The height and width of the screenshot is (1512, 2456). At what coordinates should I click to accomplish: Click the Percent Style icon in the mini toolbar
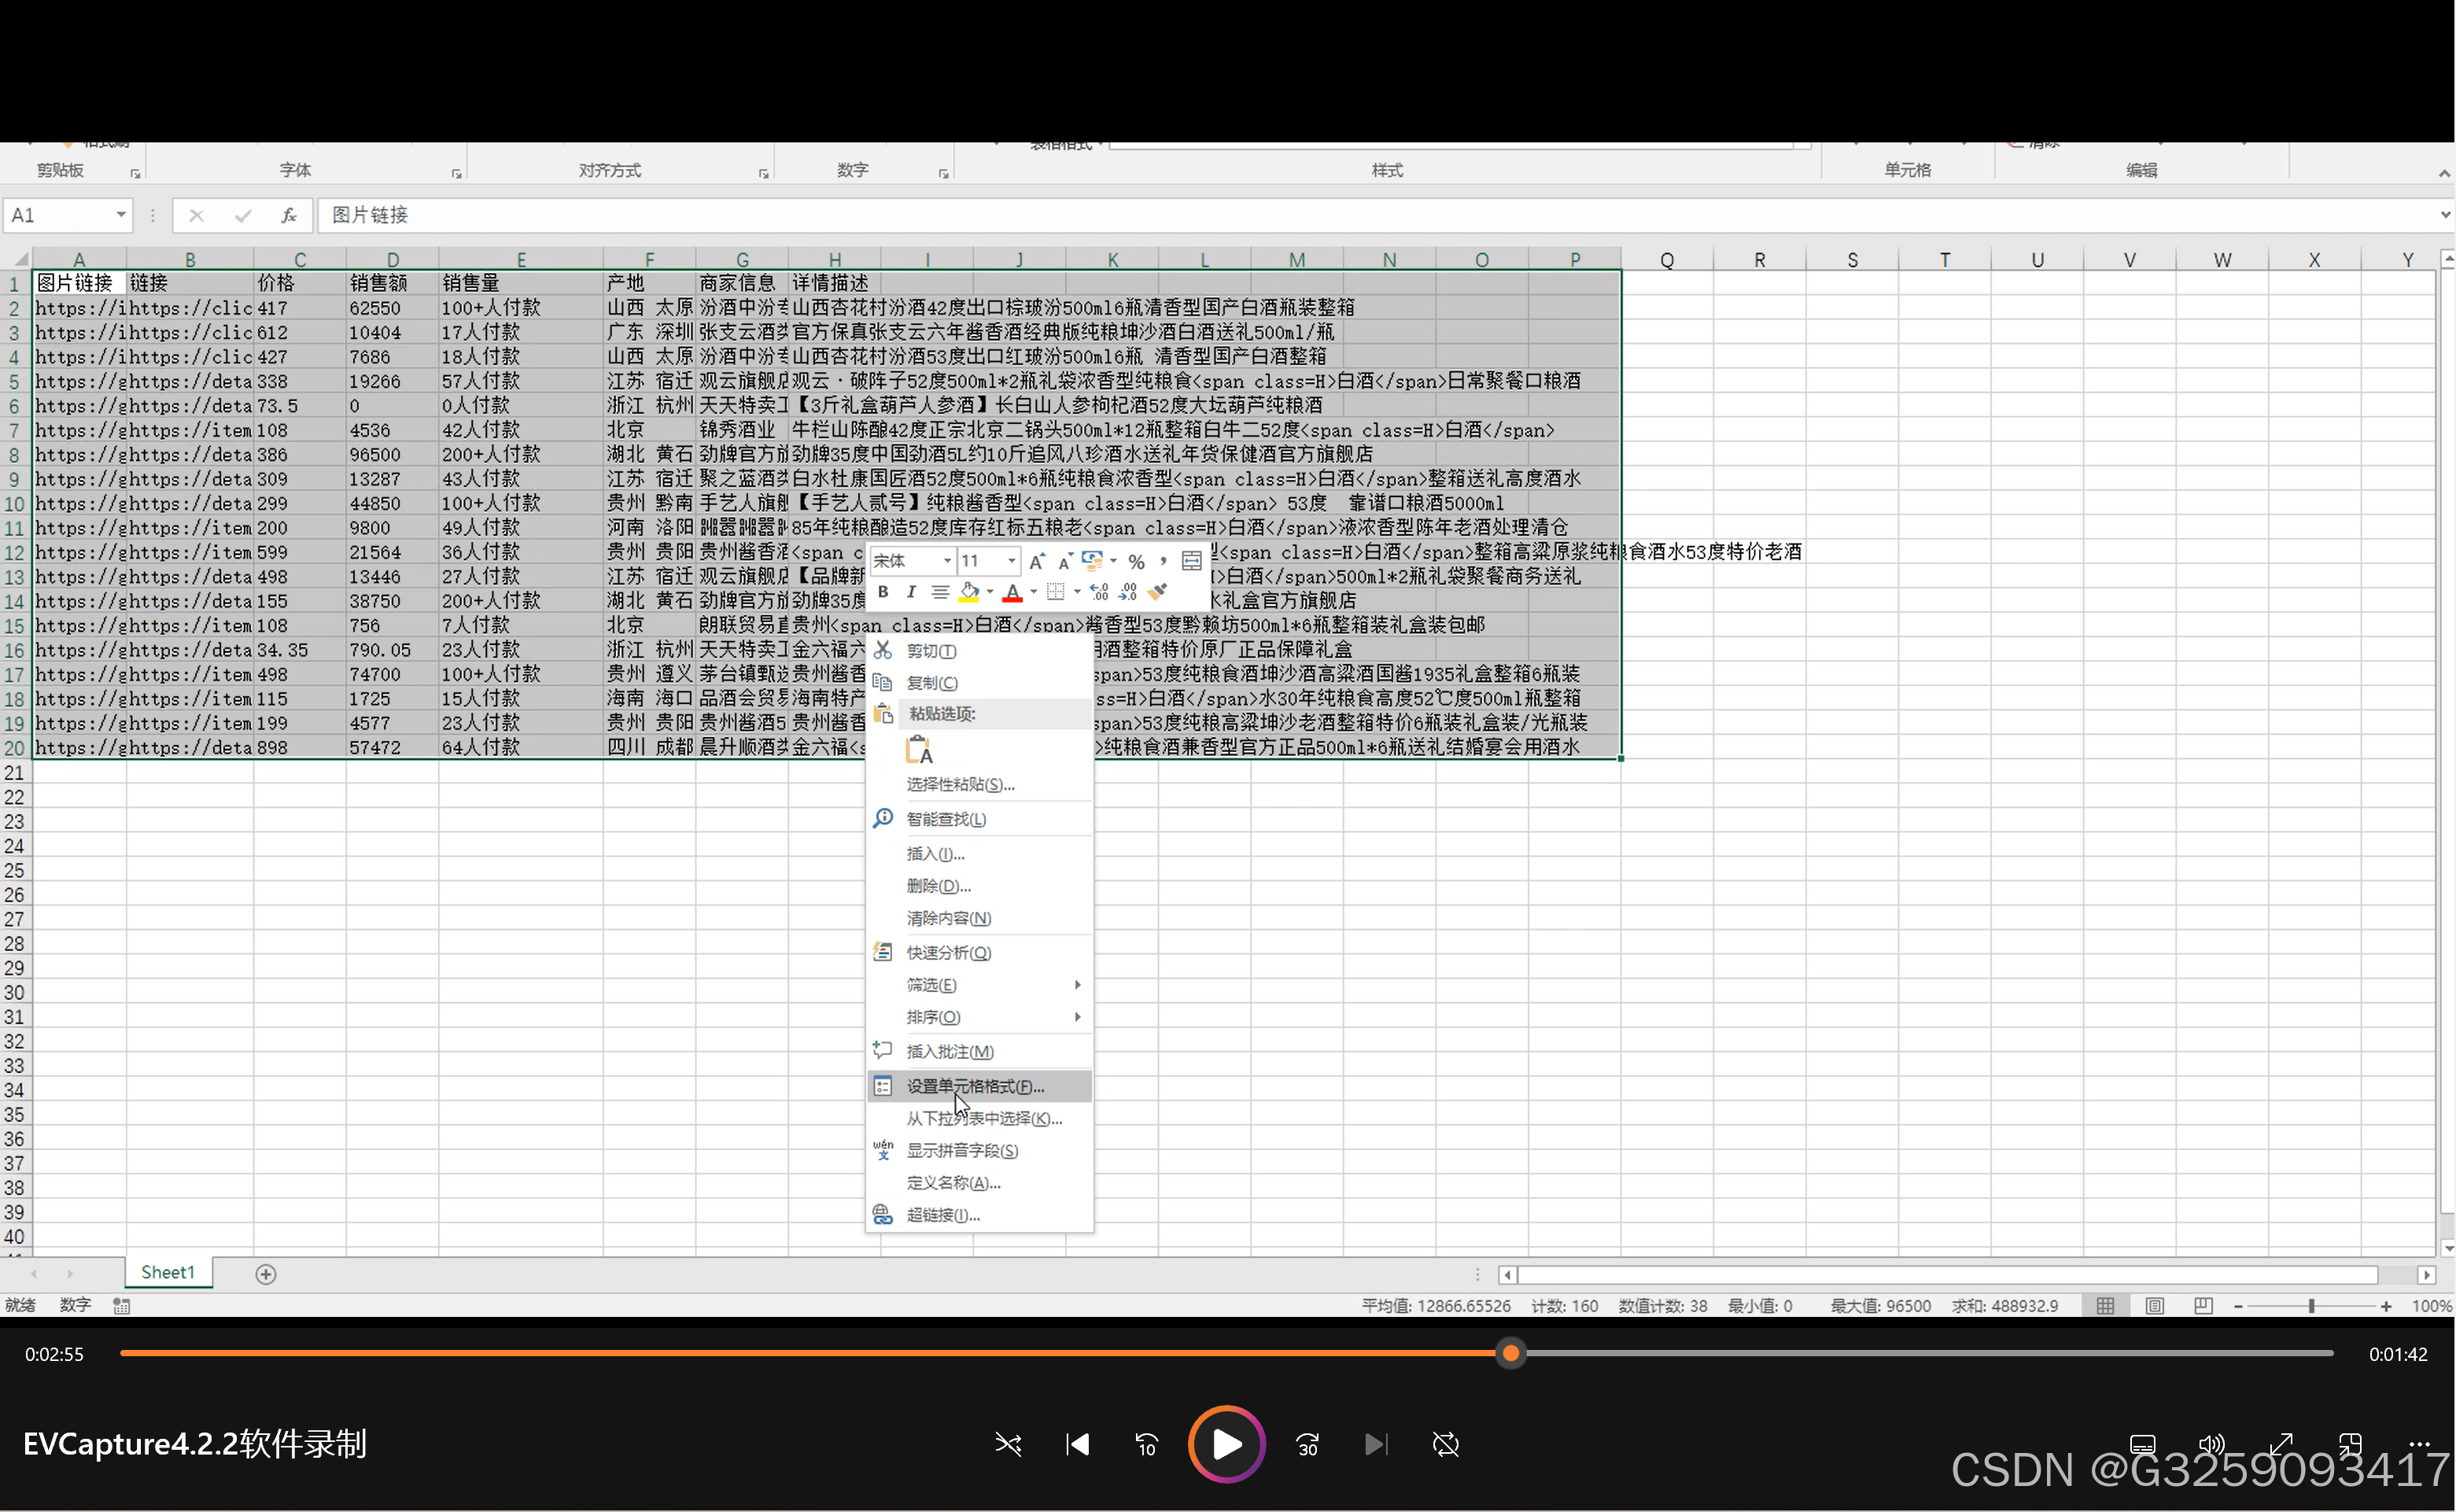(x=1136, y=561)
